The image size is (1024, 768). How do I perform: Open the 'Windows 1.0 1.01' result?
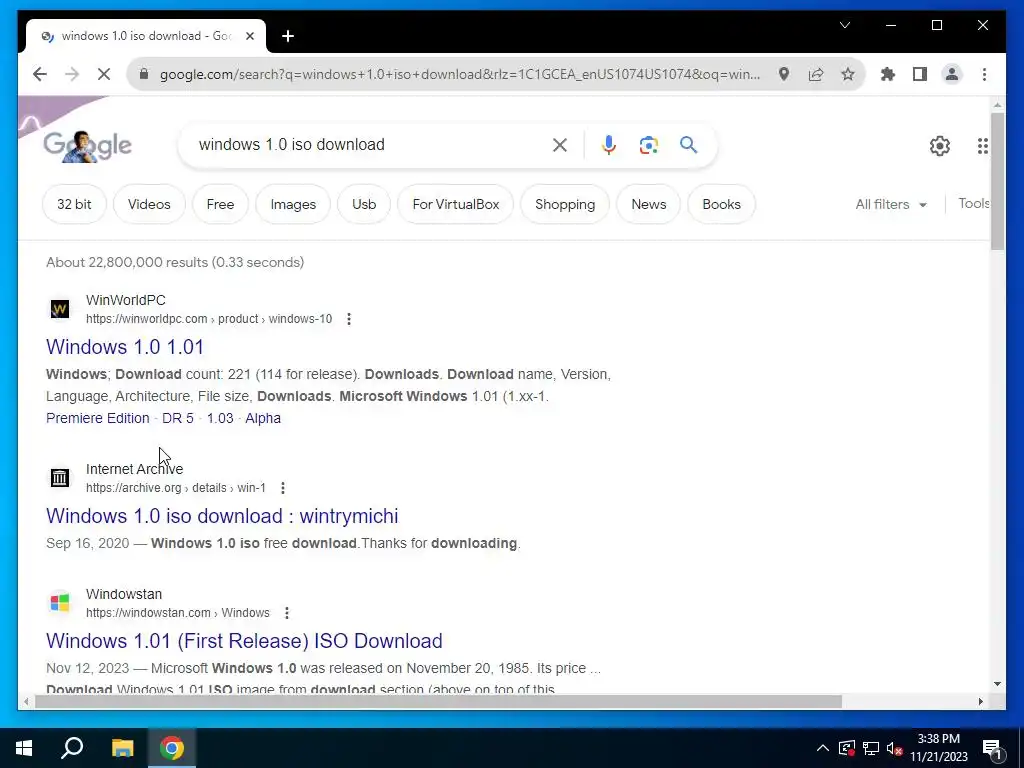125,347
